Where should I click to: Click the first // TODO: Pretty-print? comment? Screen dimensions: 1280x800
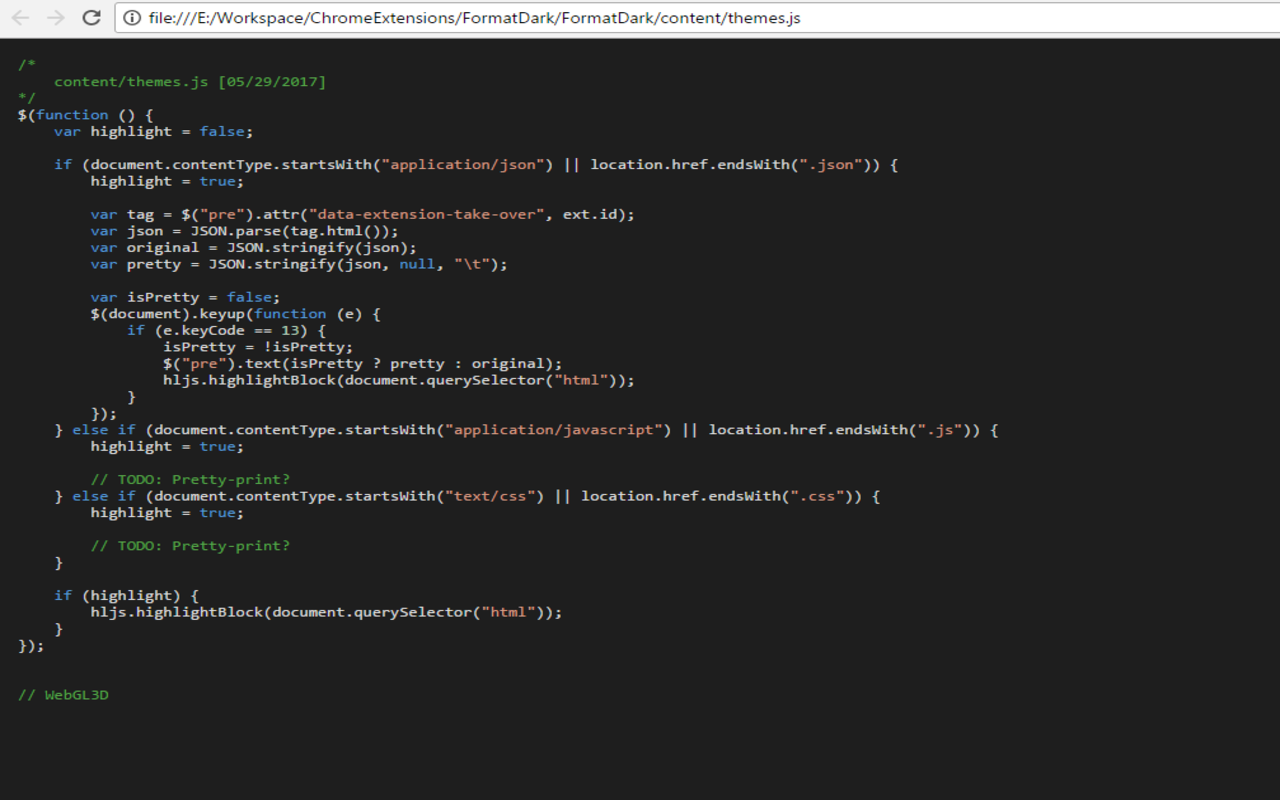[190, 478]
